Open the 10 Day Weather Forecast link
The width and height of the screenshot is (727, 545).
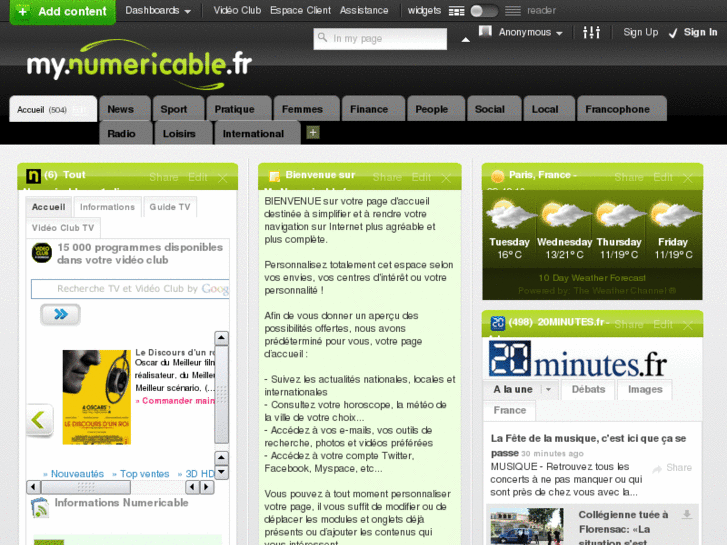point(592,278)
